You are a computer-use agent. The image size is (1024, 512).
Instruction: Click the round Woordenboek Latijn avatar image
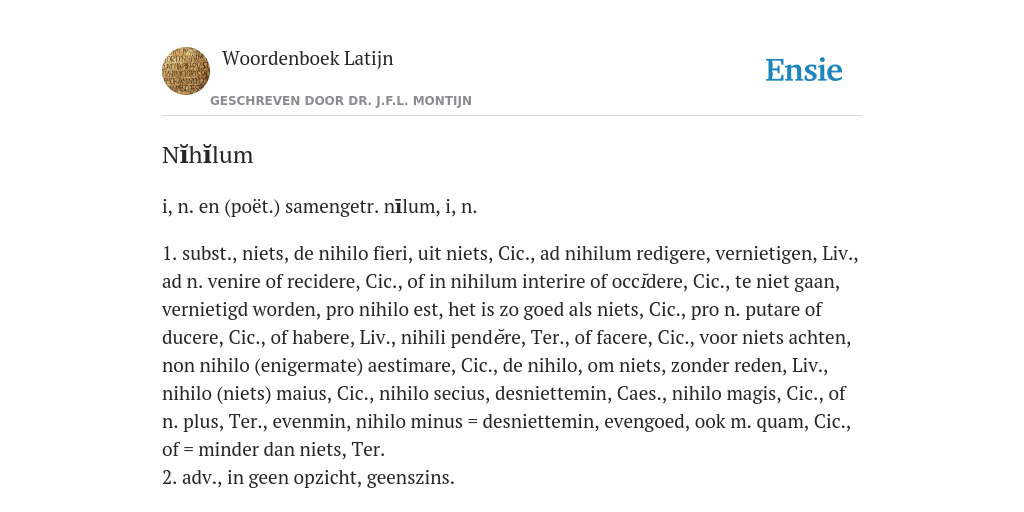186,71
